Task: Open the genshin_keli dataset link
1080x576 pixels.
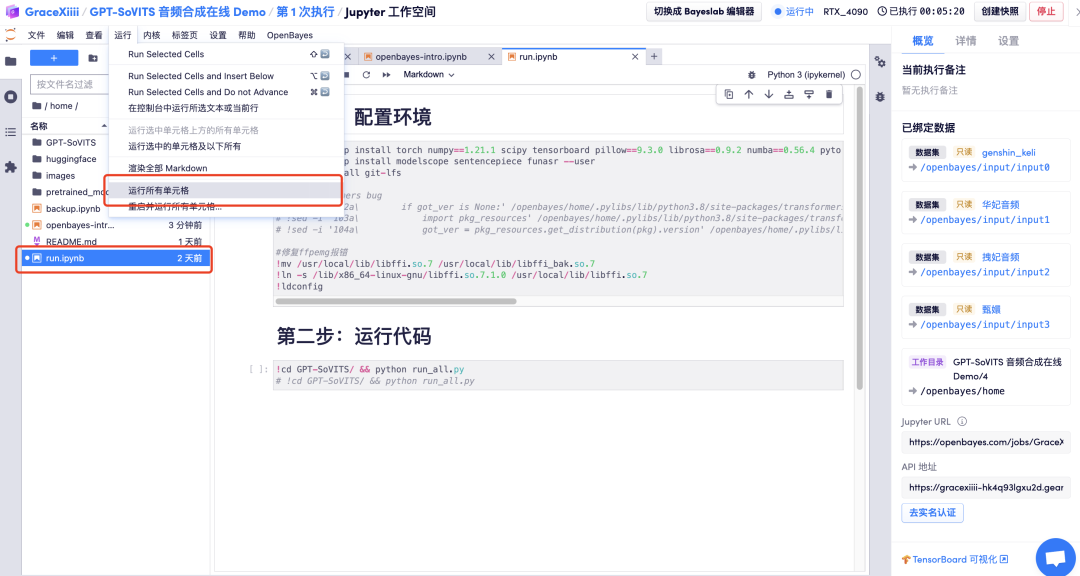Action: (x=1008, y=152)
